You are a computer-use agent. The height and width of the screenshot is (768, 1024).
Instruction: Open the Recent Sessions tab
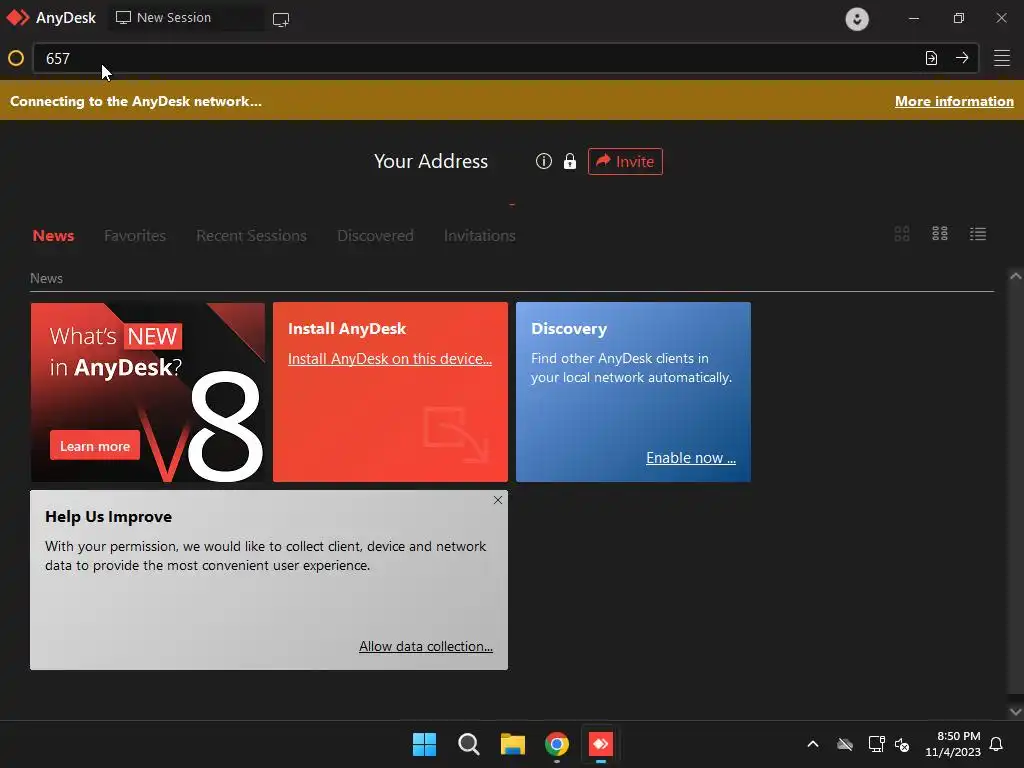[x=251, y=236]
